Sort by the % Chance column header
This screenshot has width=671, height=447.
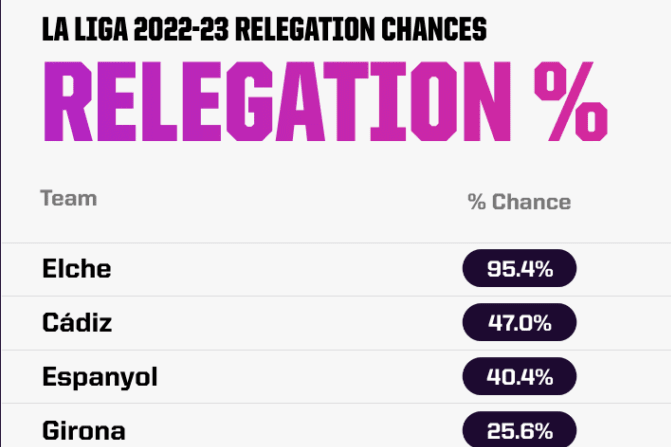click(x=519, y=202)
